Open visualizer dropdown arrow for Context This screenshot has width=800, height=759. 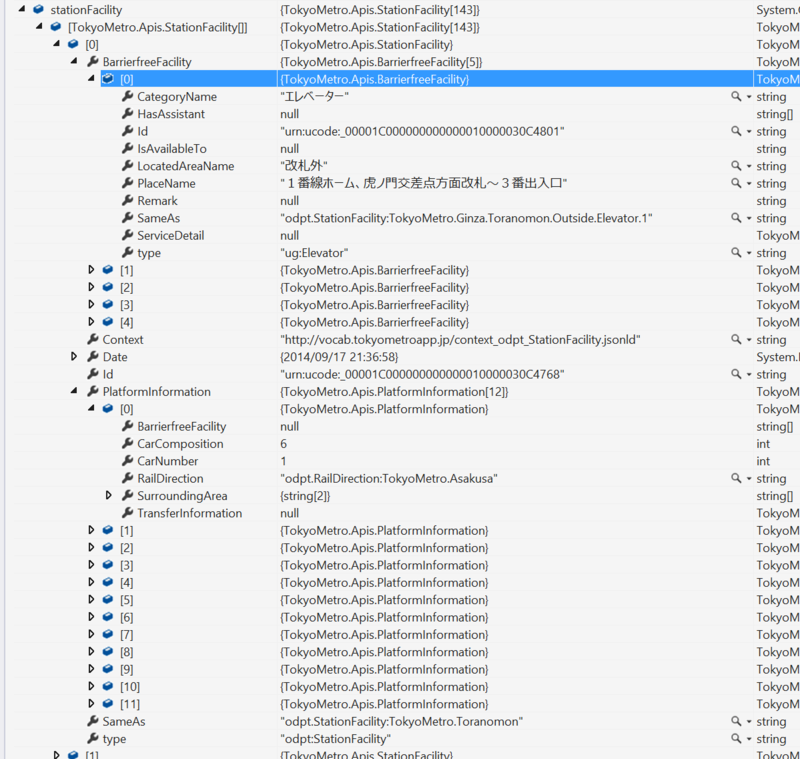pyautogui.click(x=749, y=340)
